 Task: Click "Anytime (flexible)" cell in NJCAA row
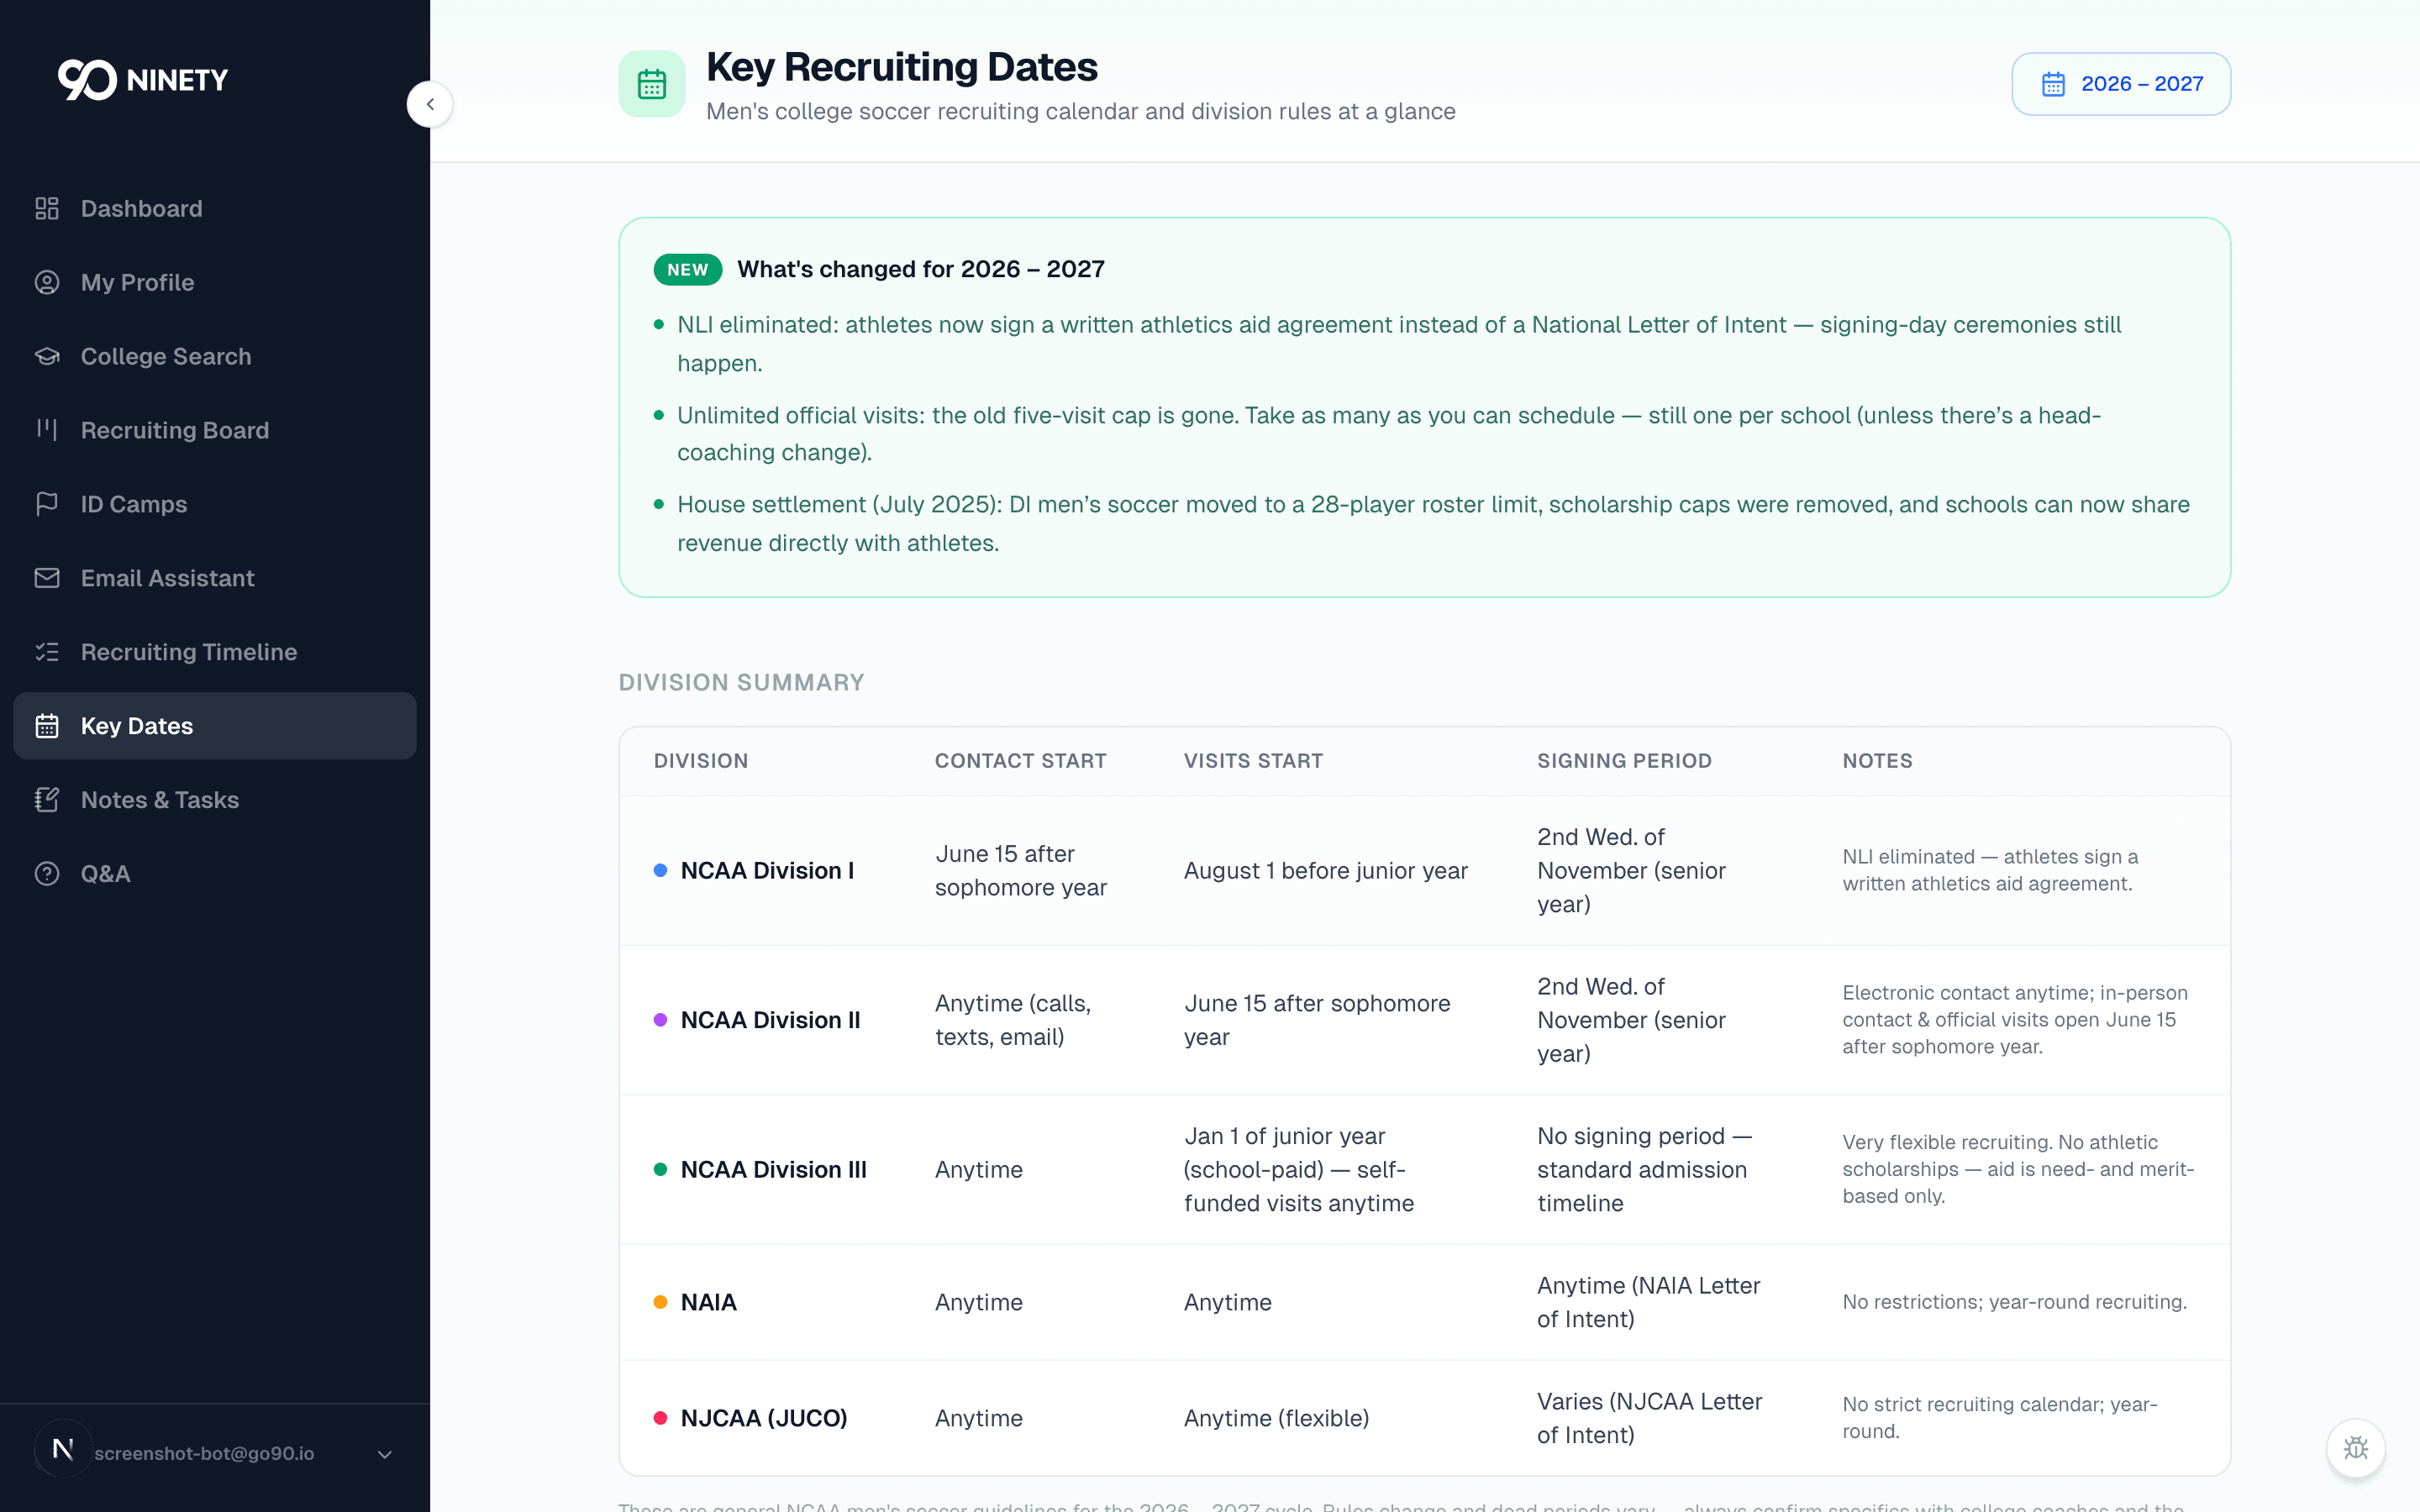click(x=1276, y=1418)
